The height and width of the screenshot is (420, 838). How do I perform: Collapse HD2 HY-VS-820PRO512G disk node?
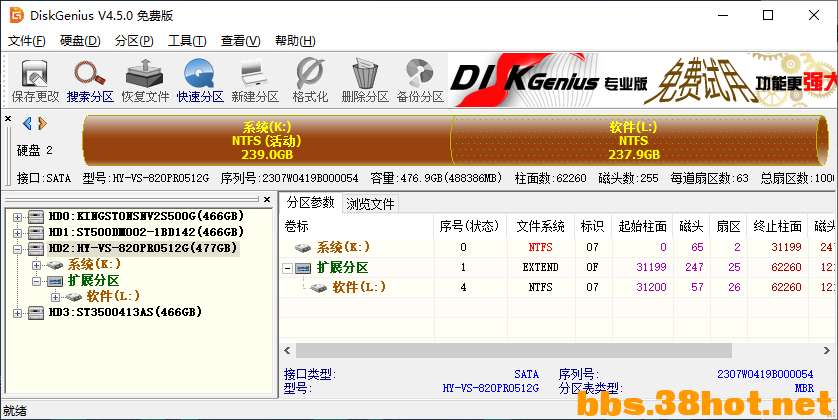tap(18, 249)
